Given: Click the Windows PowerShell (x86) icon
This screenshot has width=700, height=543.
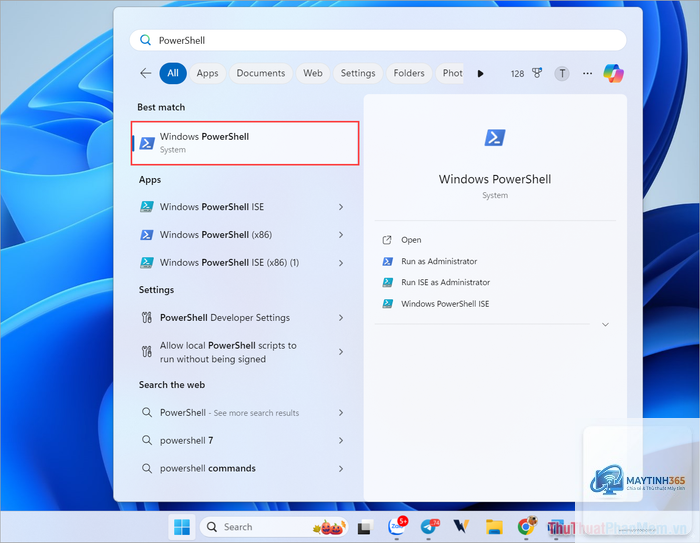Looking at the screenshot, I should point(147,234).
